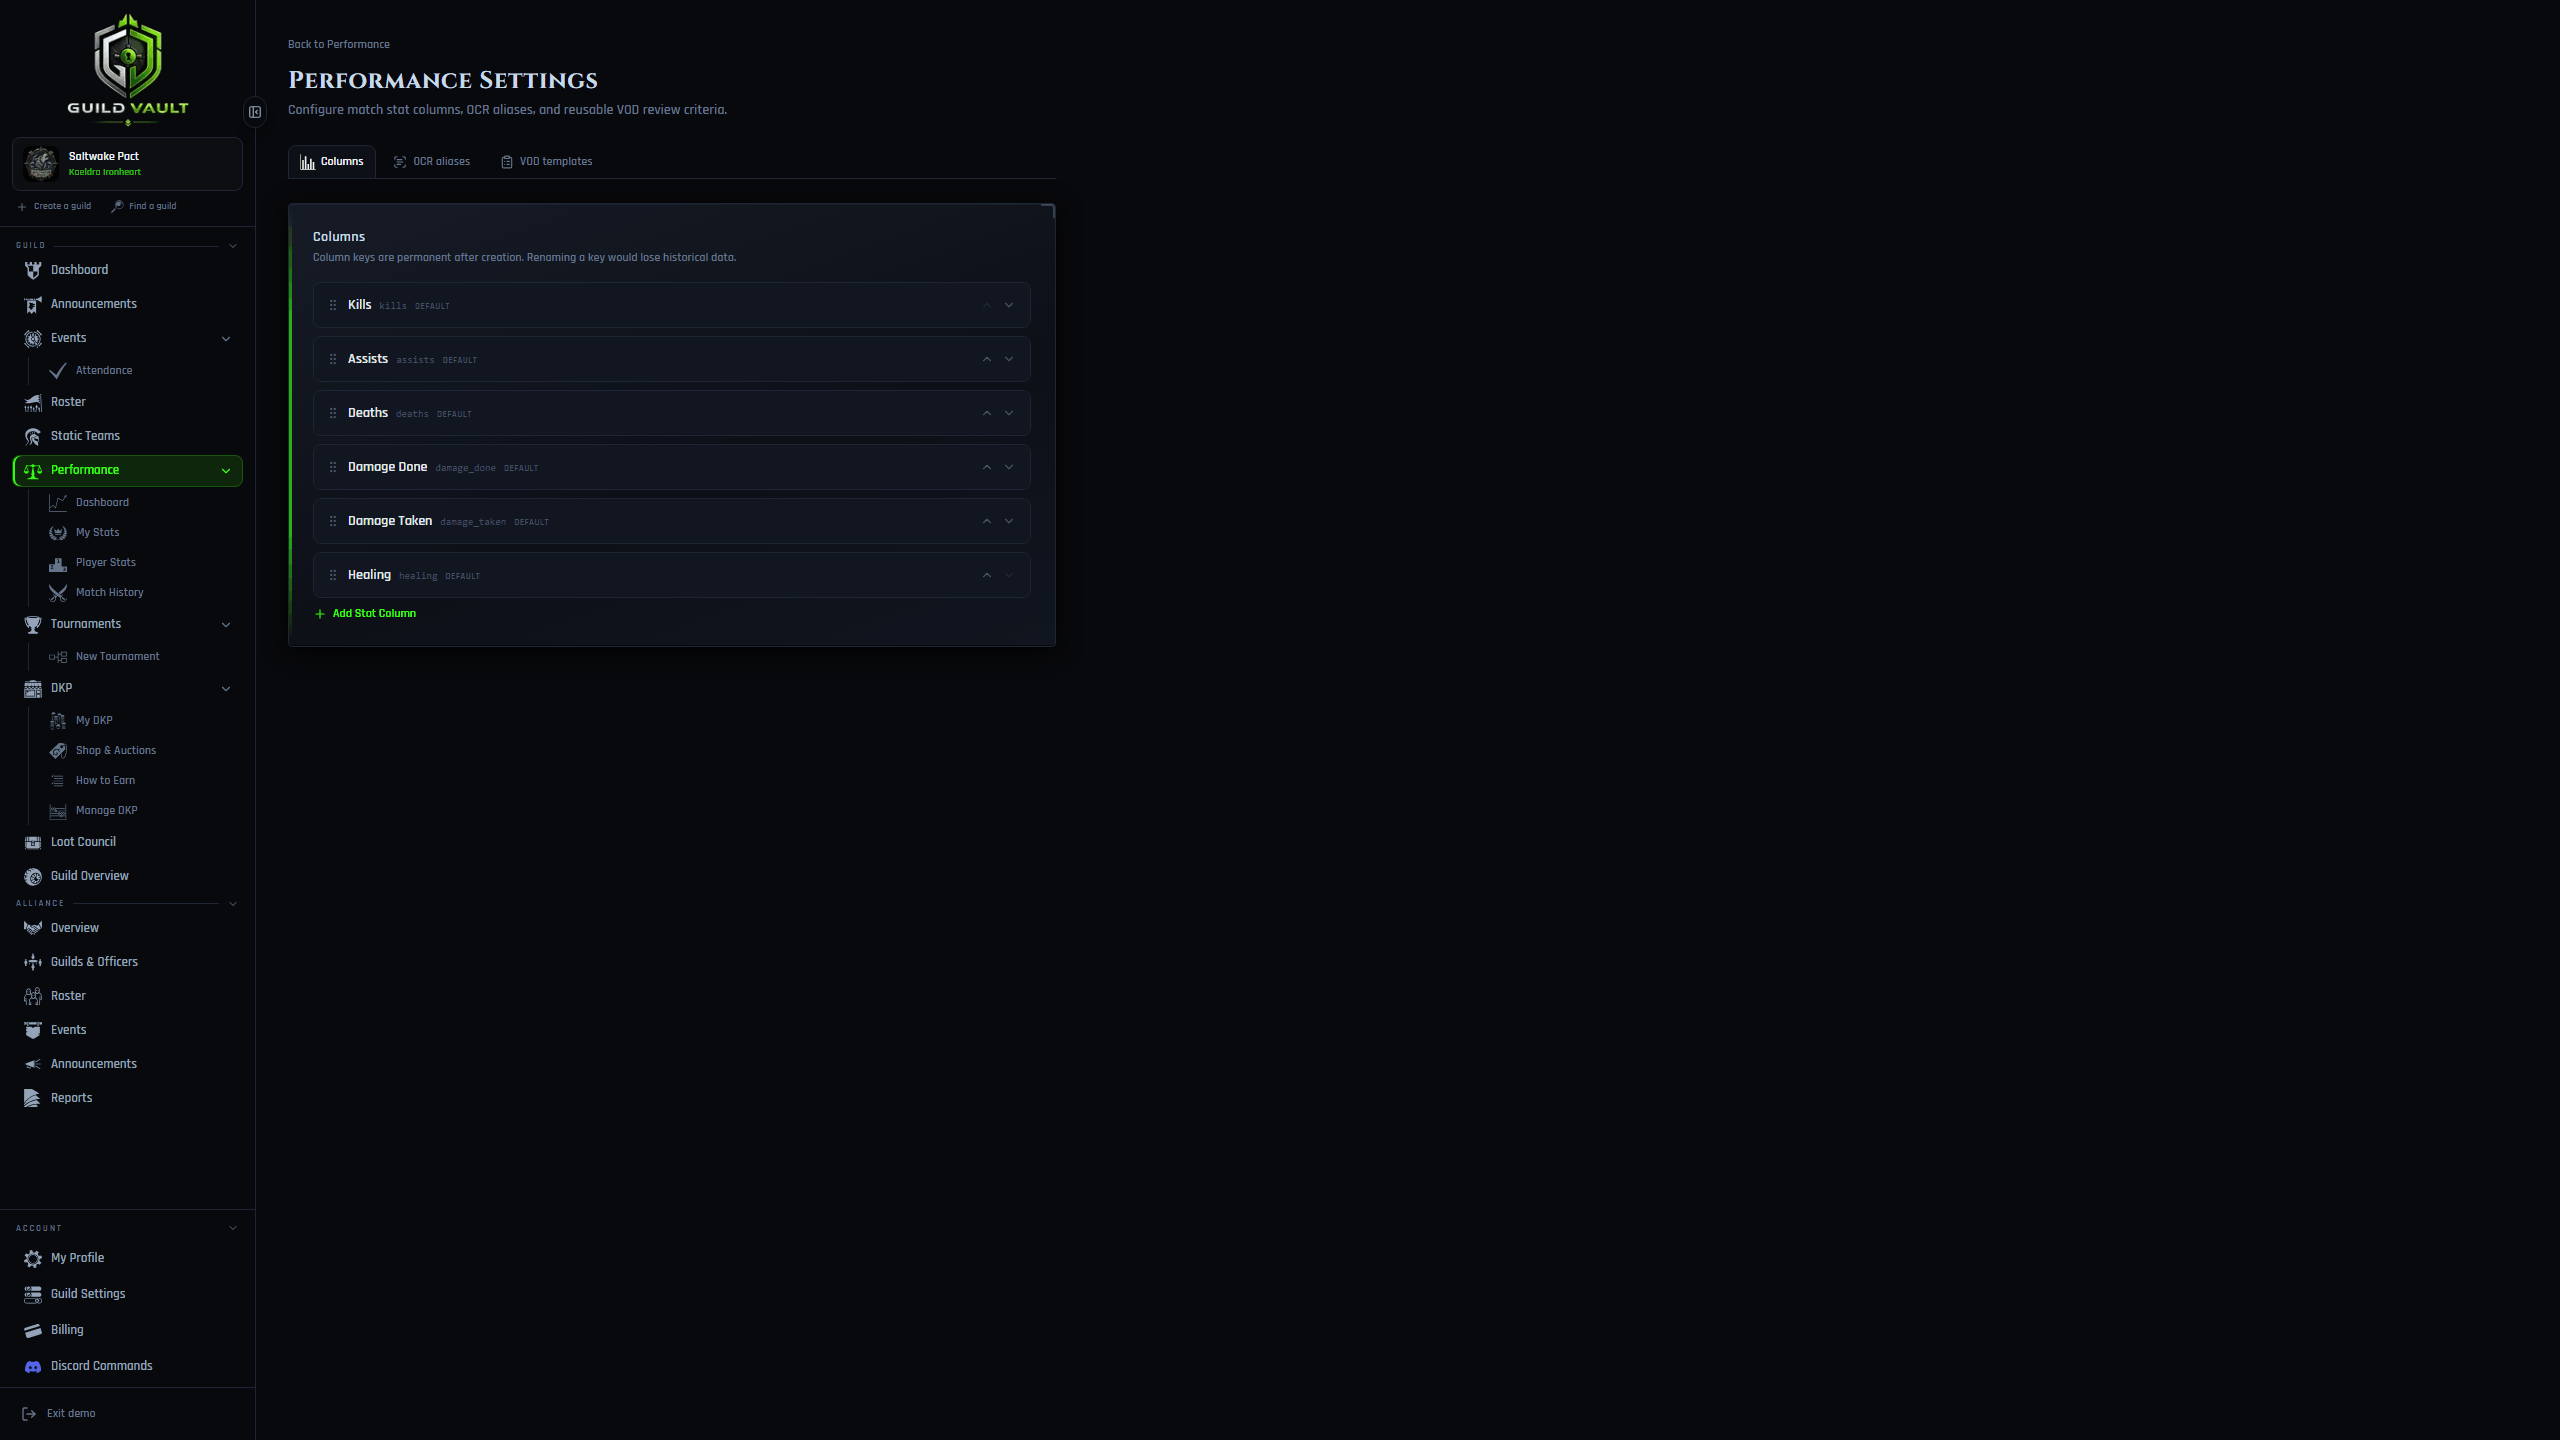Image resolution: width=2560 pixels, height=1440 pixels.
Task: Open the My Stats icon
Action: point(58,533)
